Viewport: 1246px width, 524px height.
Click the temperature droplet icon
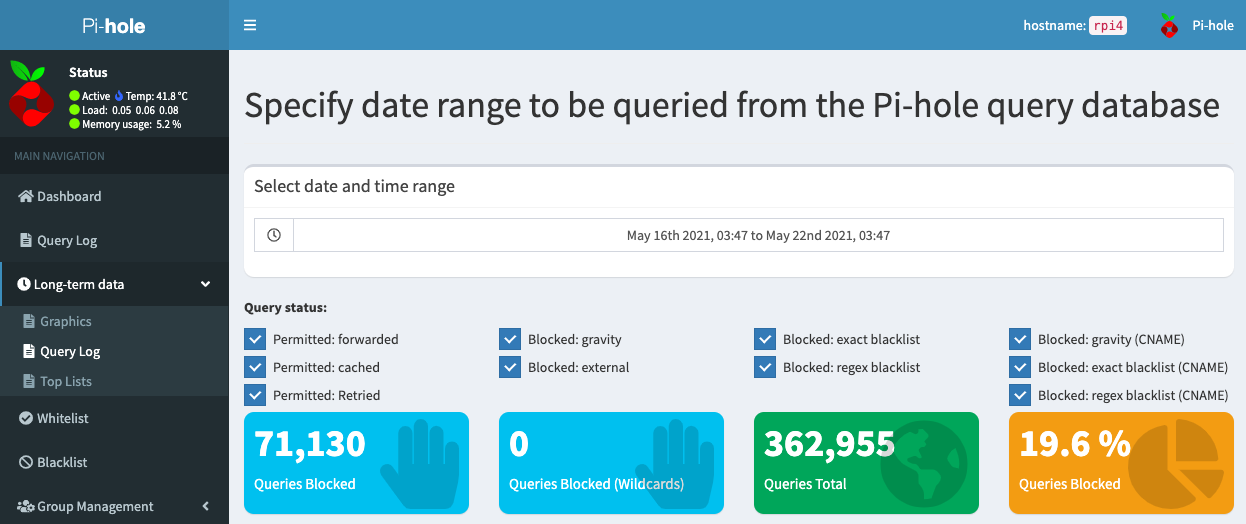118,96
